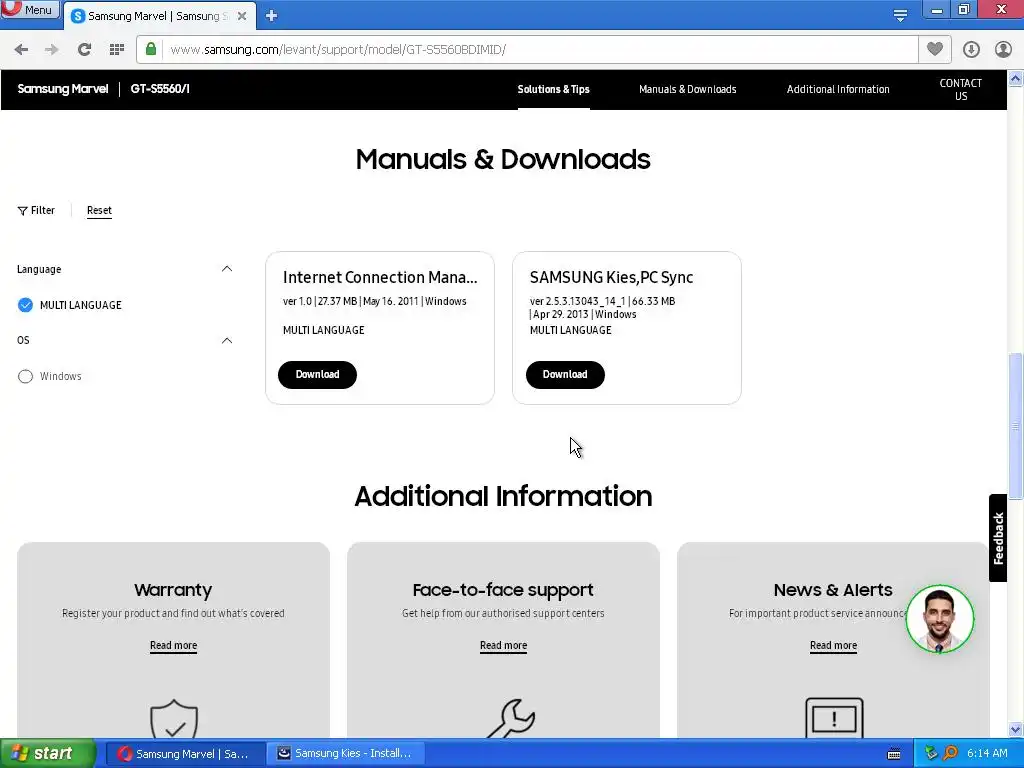Click the scrollbar down arrow
The width and height of the screenshot is (1024, 768).
[x=1015, y=729]
